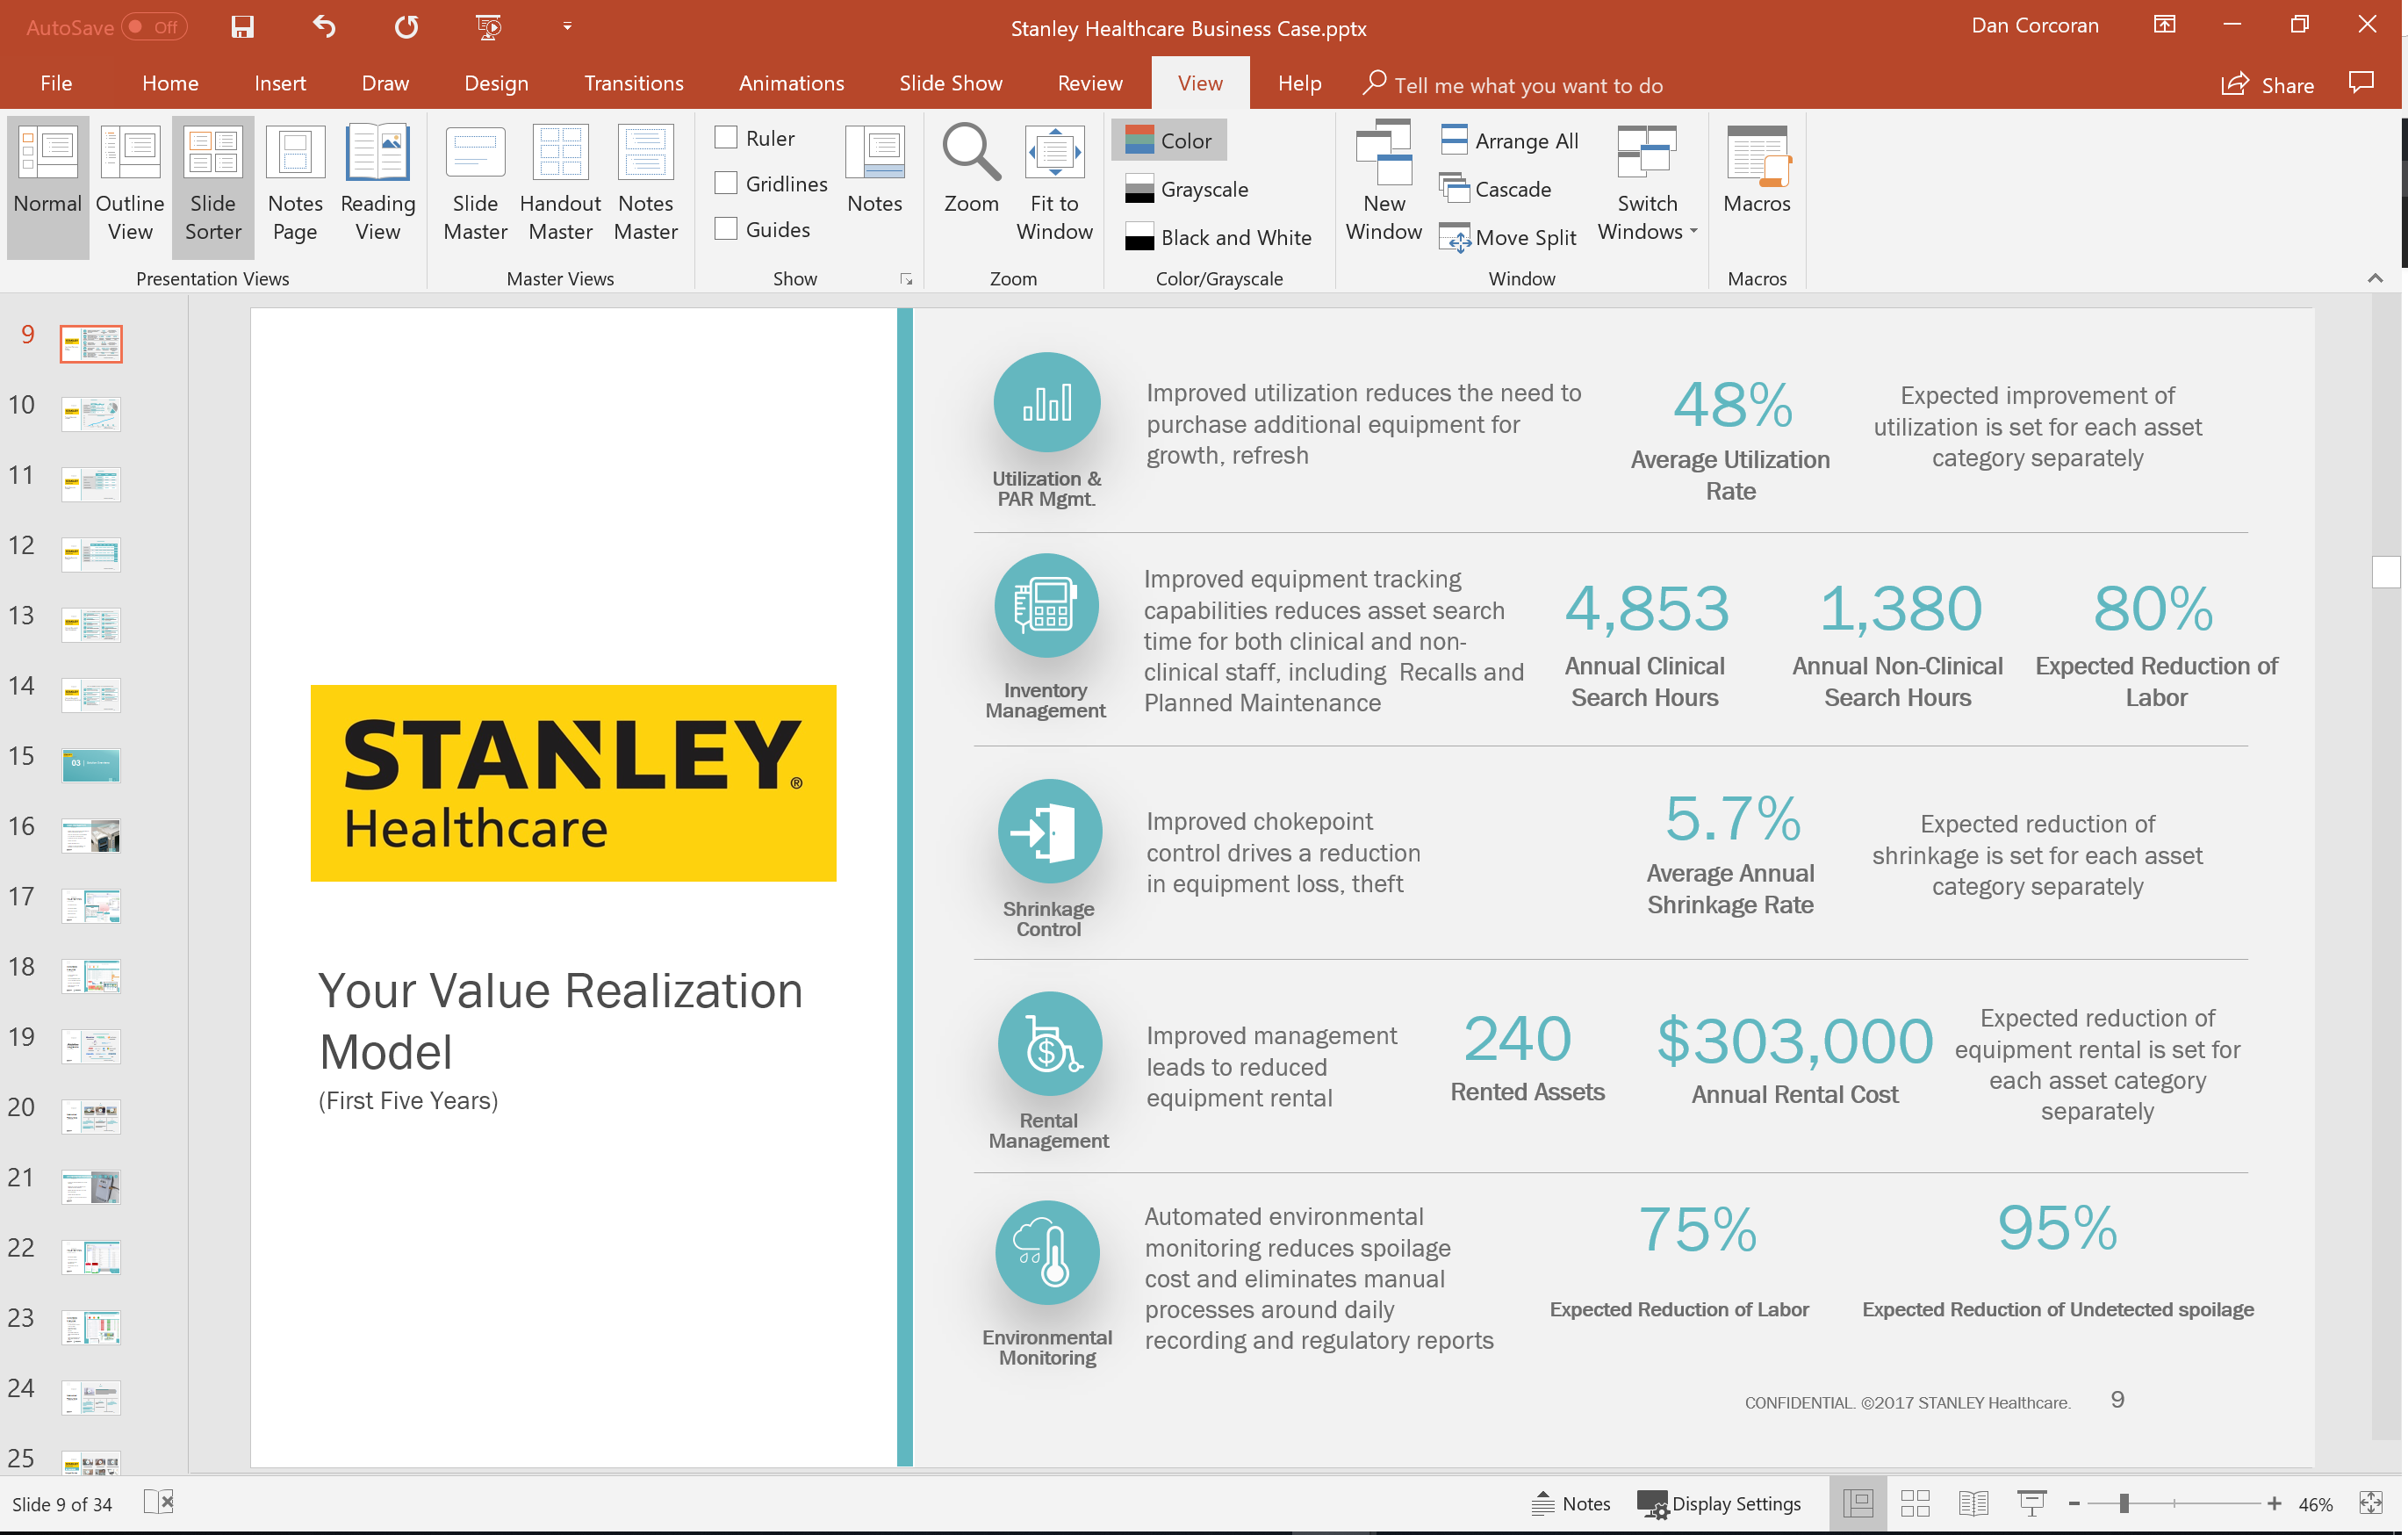This screenshot has height=1535, width=2408.
Task: Click Notes in status bar
Action: coord(1571,1503)
